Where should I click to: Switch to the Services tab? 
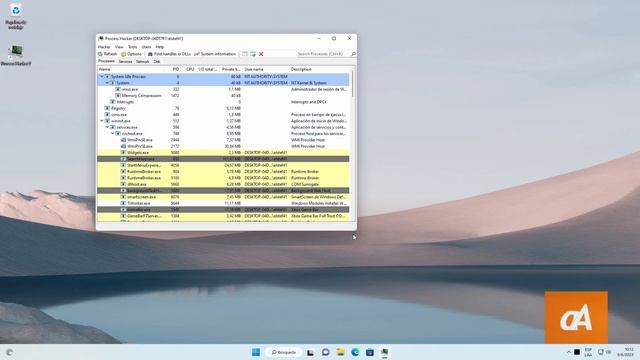tap(125, 62)
